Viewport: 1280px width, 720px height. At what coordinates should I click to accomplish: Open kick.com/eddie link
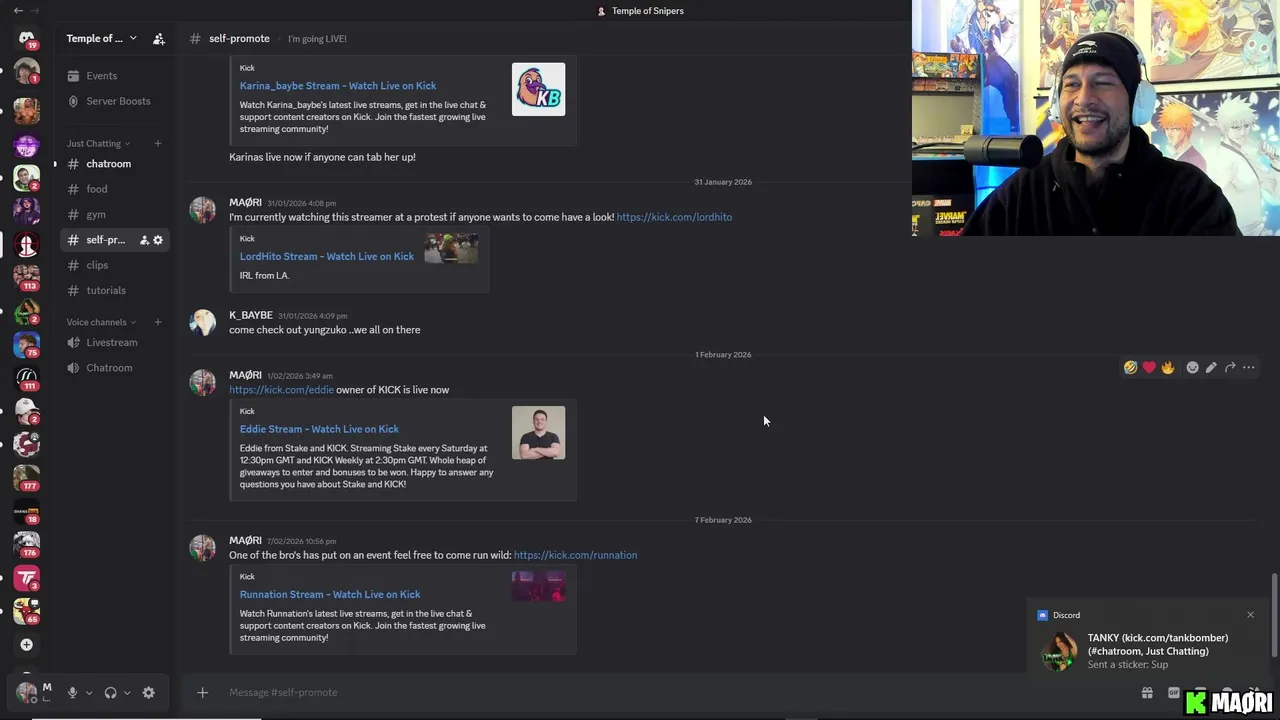pos(281,390)
